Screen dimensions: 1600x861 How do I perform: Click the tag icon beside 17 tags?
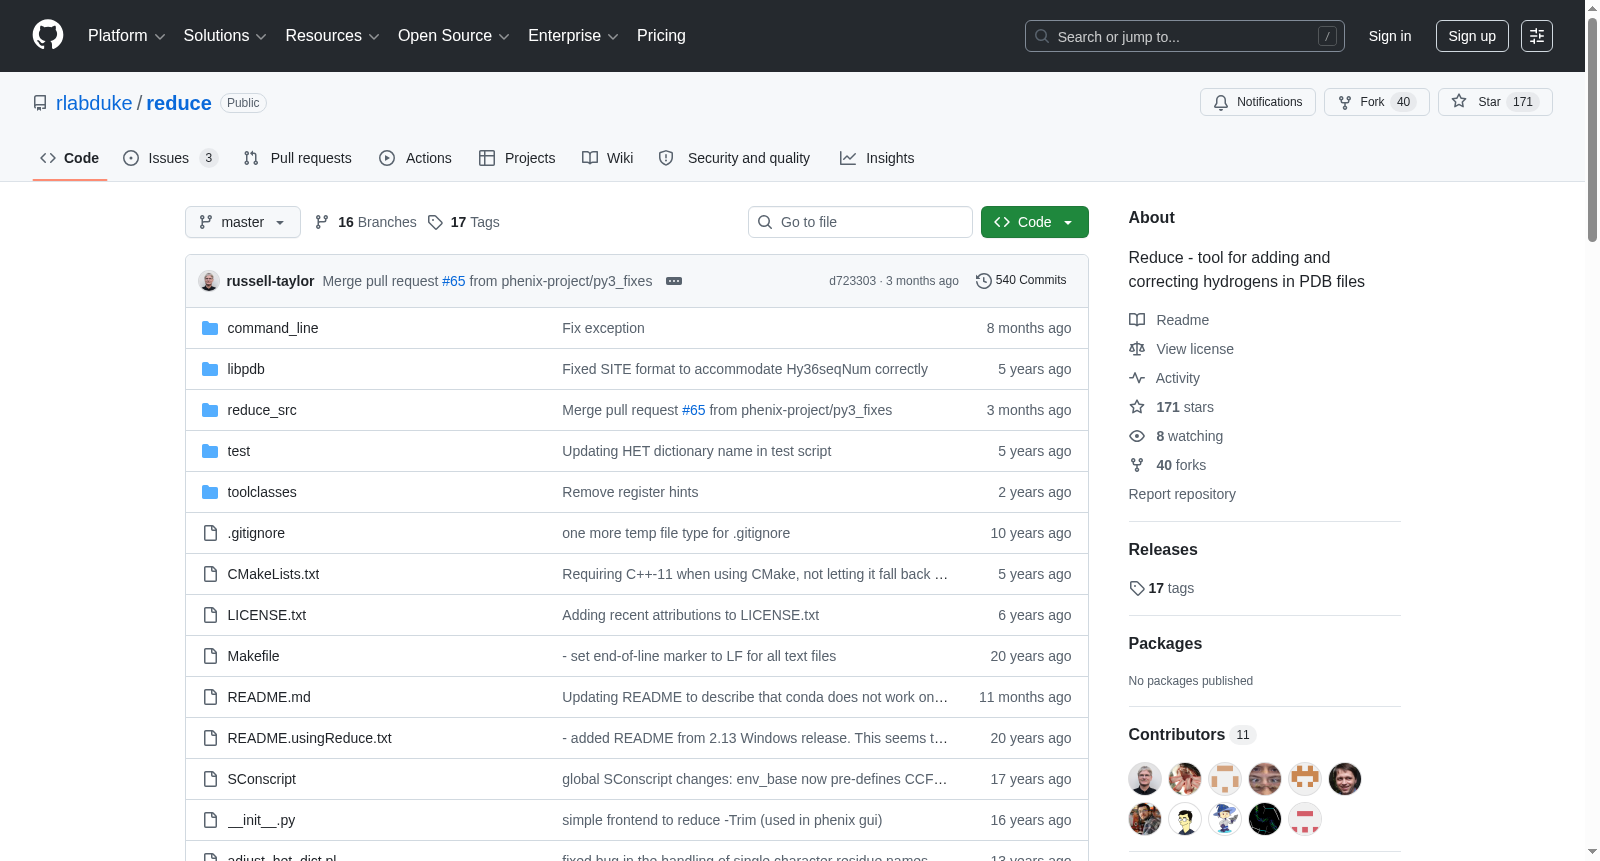pyautogui.click(x=1137, y=588)
